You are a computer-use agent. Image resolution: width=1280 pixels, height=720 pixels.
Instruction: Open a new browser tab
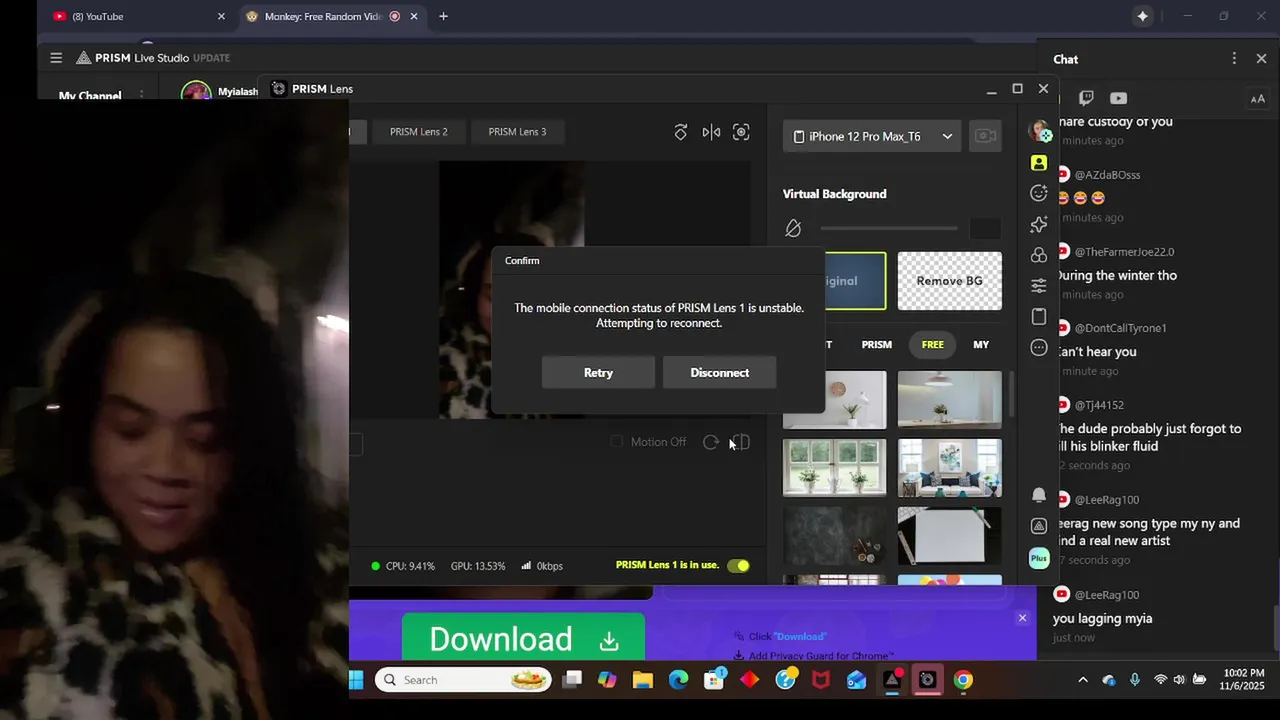[x=443, y=16]
